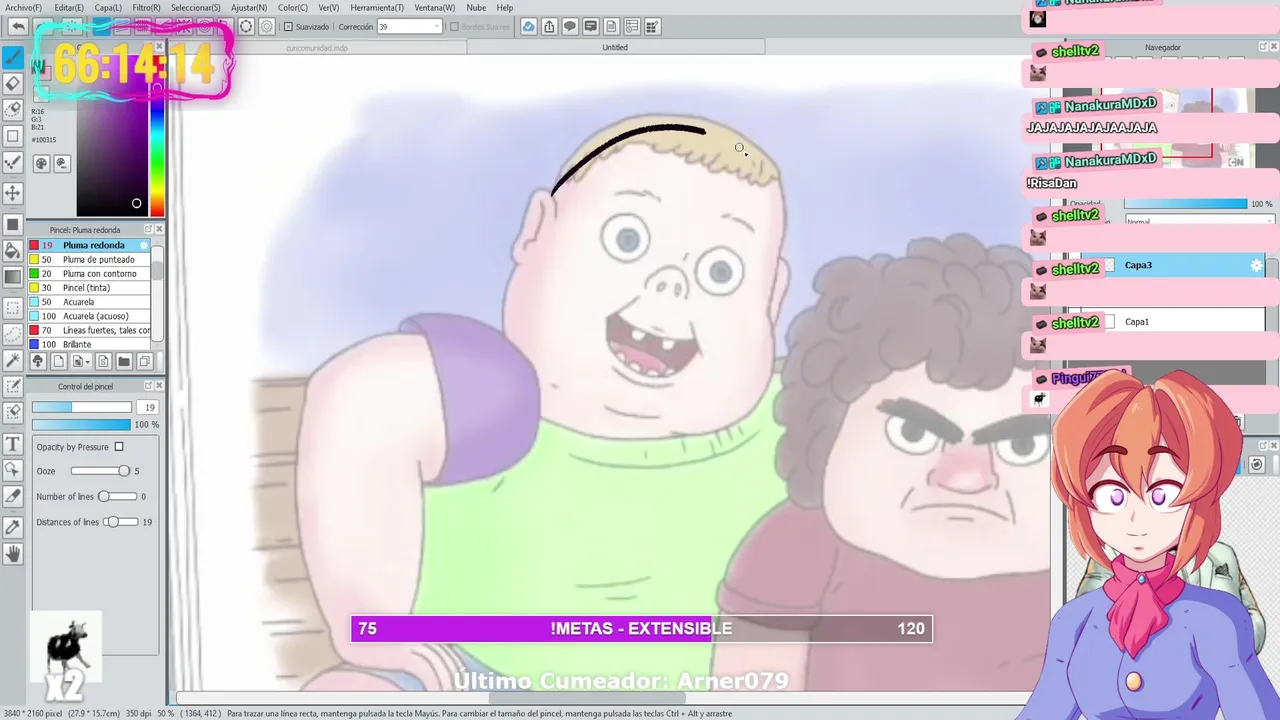Toggle the Bordes Suaves checkbox
Viewport: 1280px width, 720px height.
point(454,27)
